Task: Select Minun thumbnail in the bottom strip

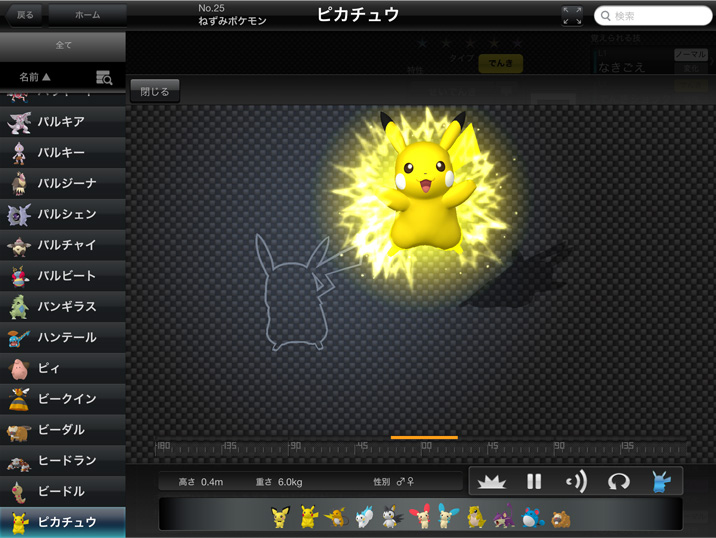Action: [x=448, y=517]
